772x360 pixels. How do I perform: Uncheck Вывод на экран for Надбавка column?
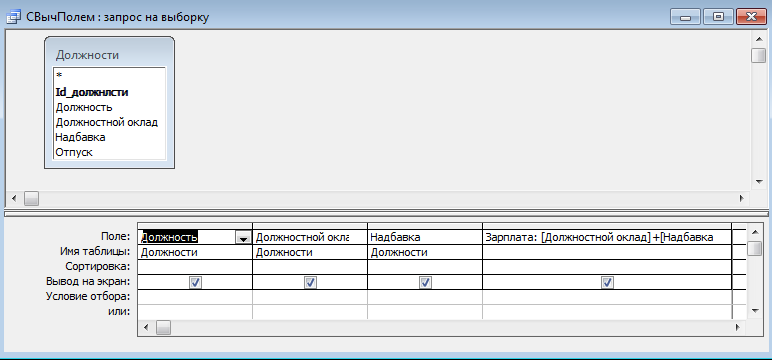(x=425, y=282)
